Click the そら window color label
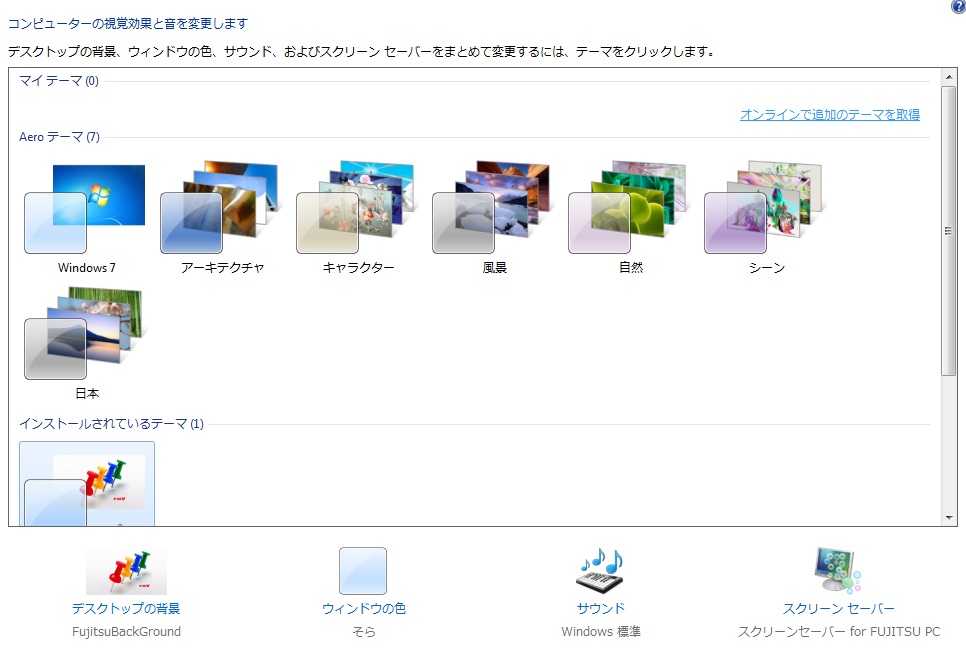 click(x=363, y=632)
